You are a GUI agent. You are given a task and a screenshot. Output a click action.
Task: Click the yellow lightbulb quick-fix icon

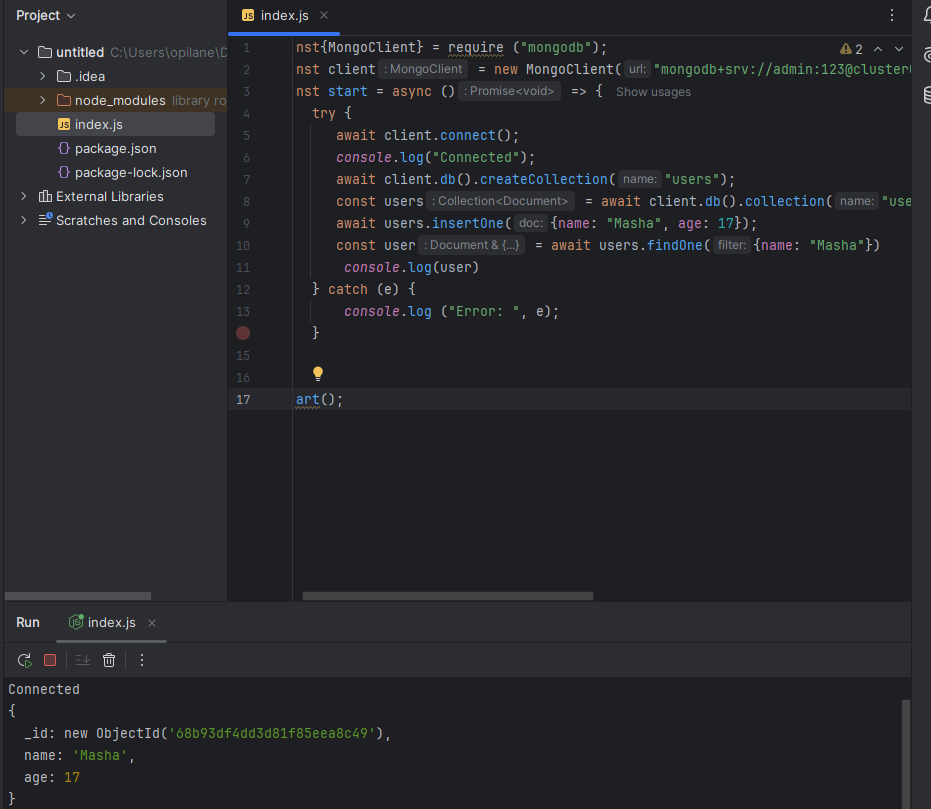(318, 374)
